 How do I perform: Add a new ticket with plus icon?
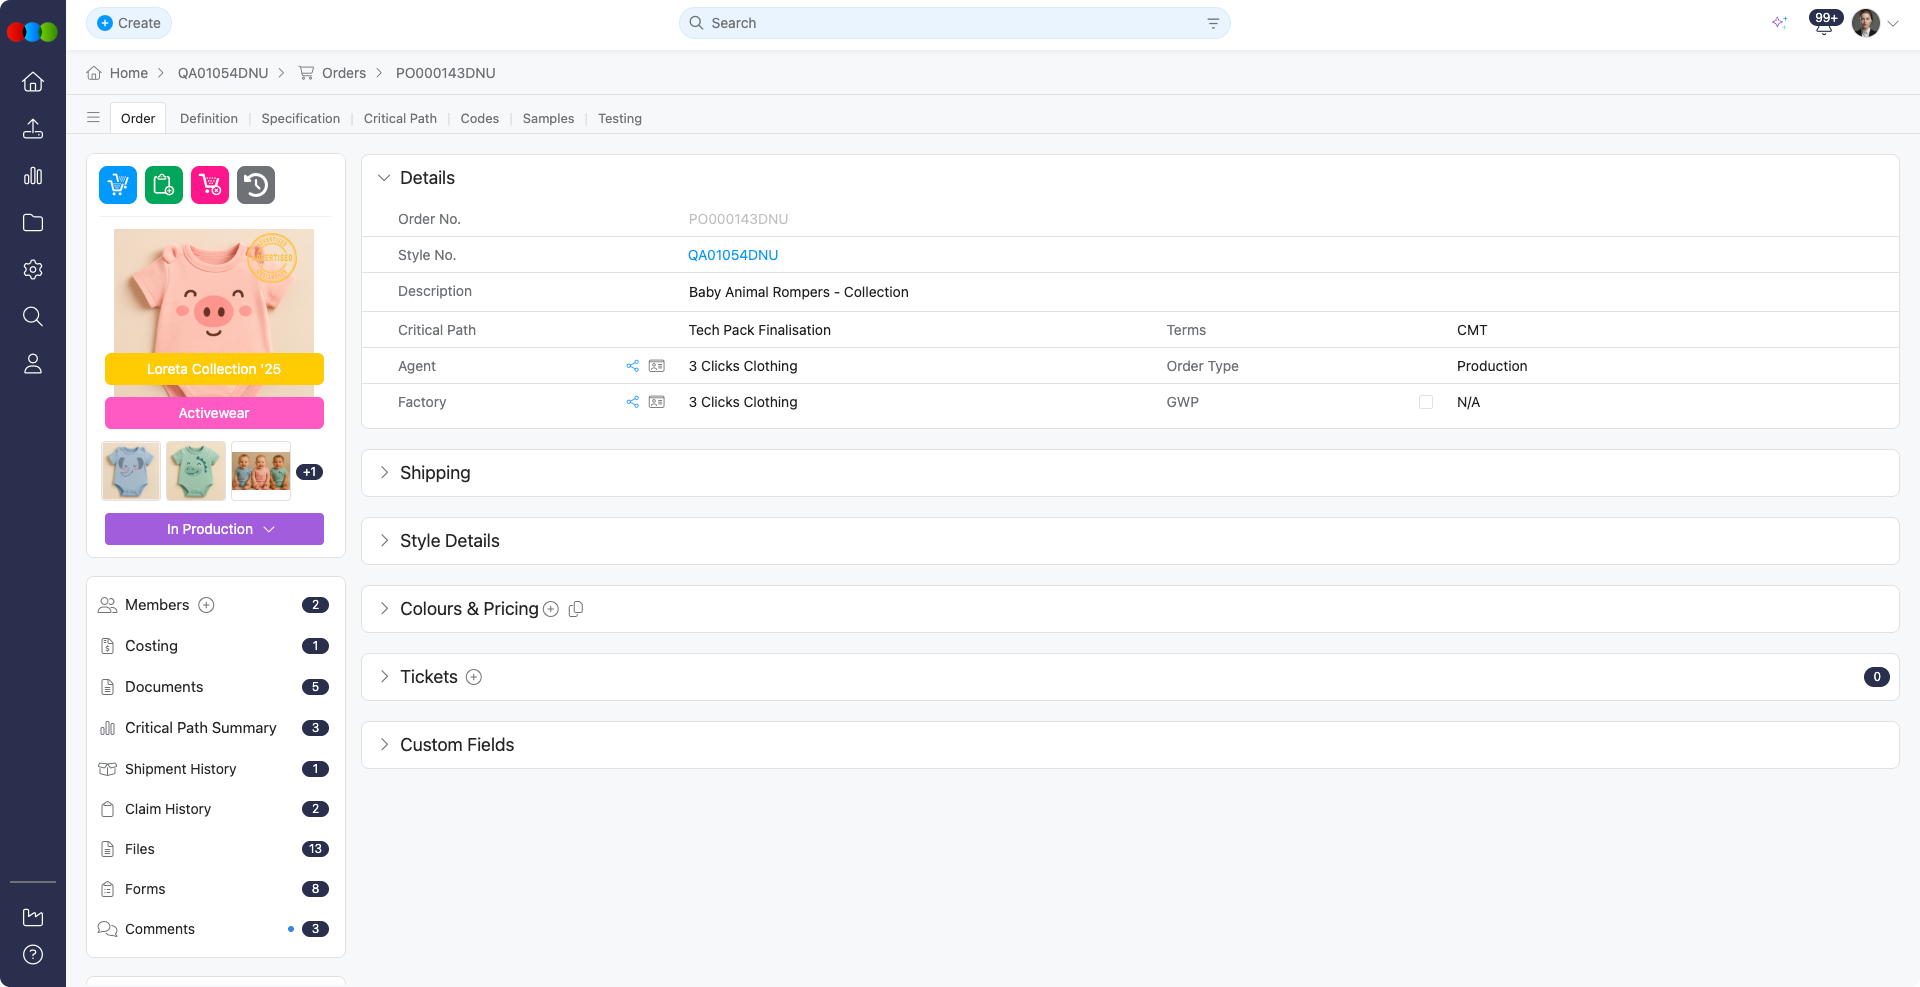(474, 677)
